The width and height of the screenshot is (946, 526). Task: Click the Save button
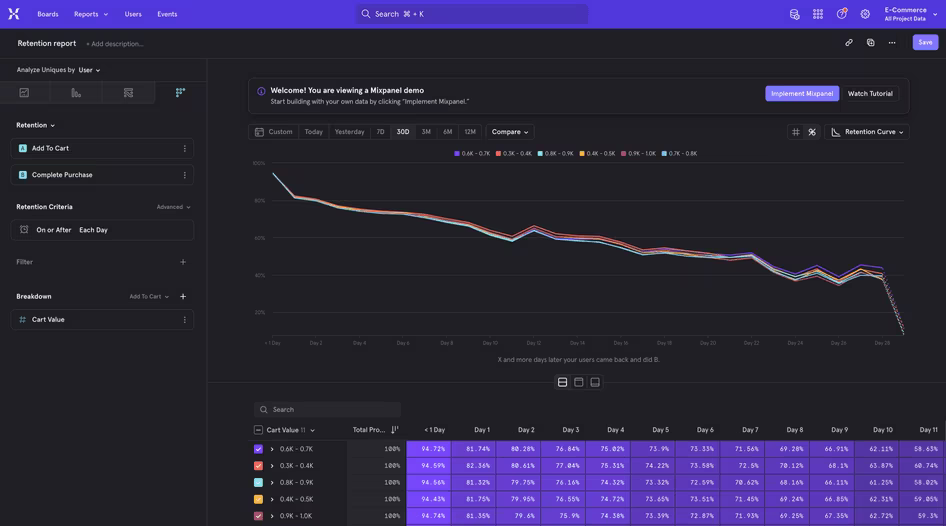pos(925,42)
